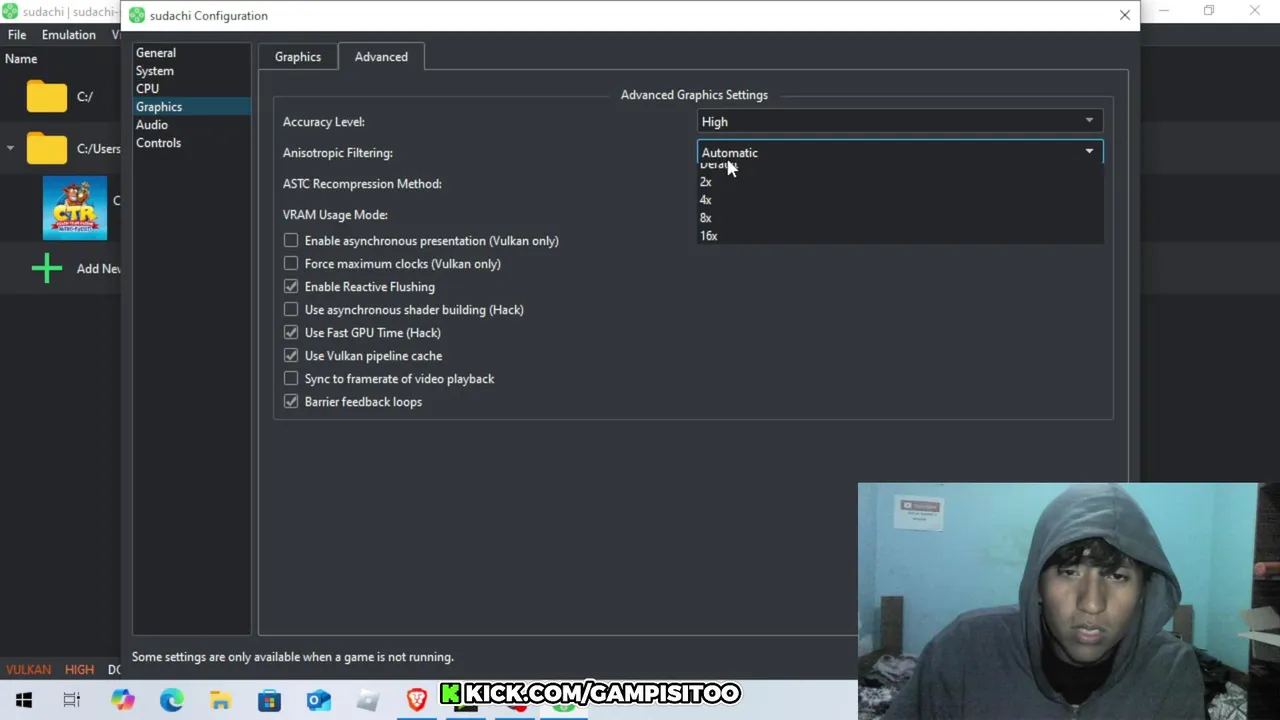
Task: Open File Explorer from the taskbar
Action: pyautogui.click(x=220, y=700)
